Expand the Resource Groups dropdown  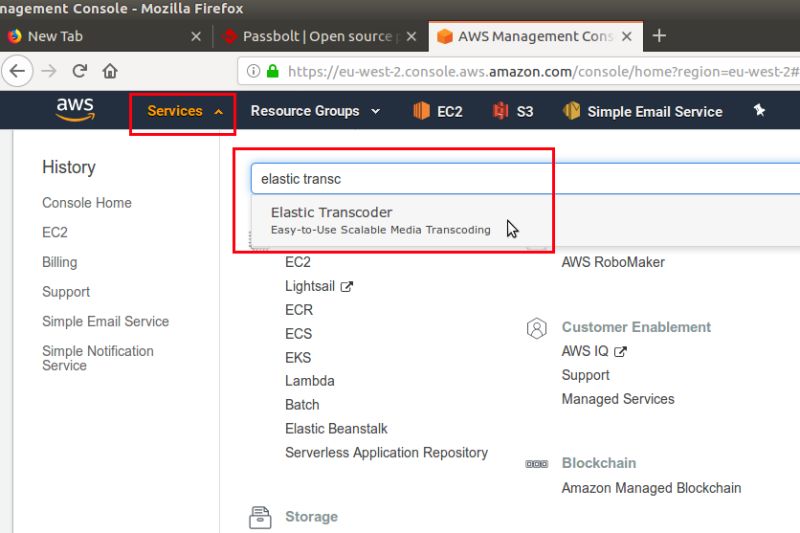[315, 111]
